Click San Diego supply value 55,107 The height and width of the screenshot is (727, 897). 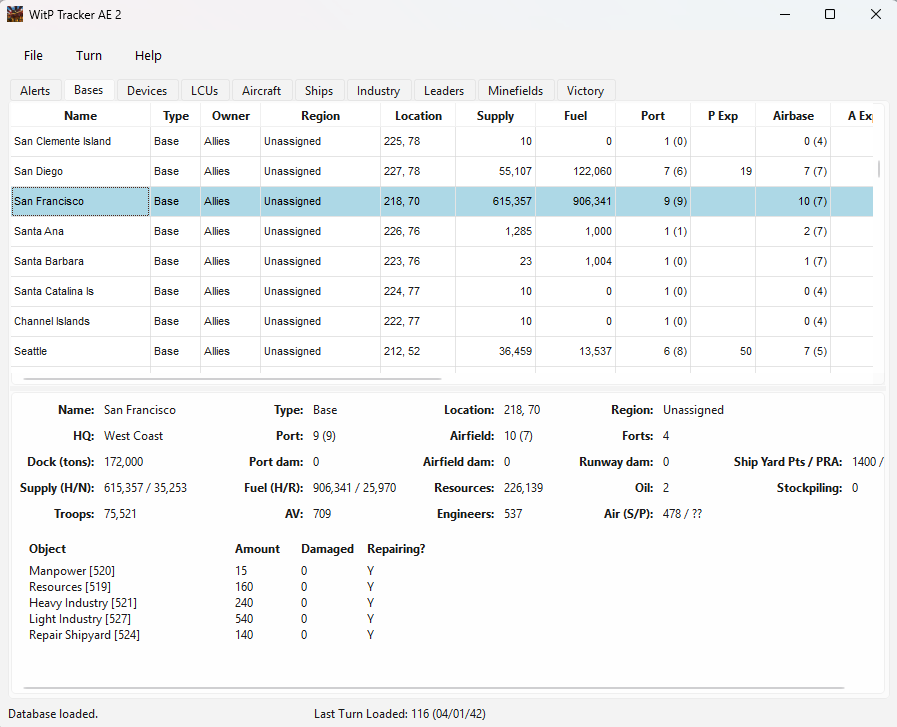[515, 171]
